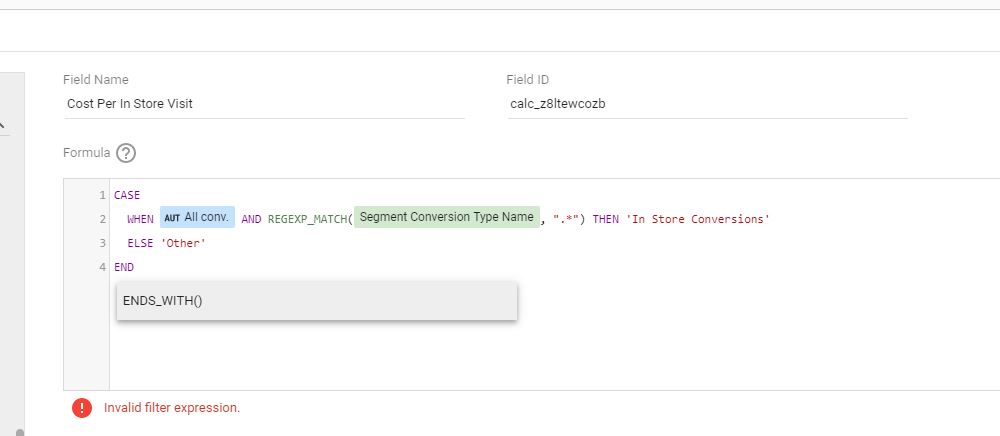Click the All conv. metric chip
This screenshot has width=1000, height=436.
pos(206,217)
